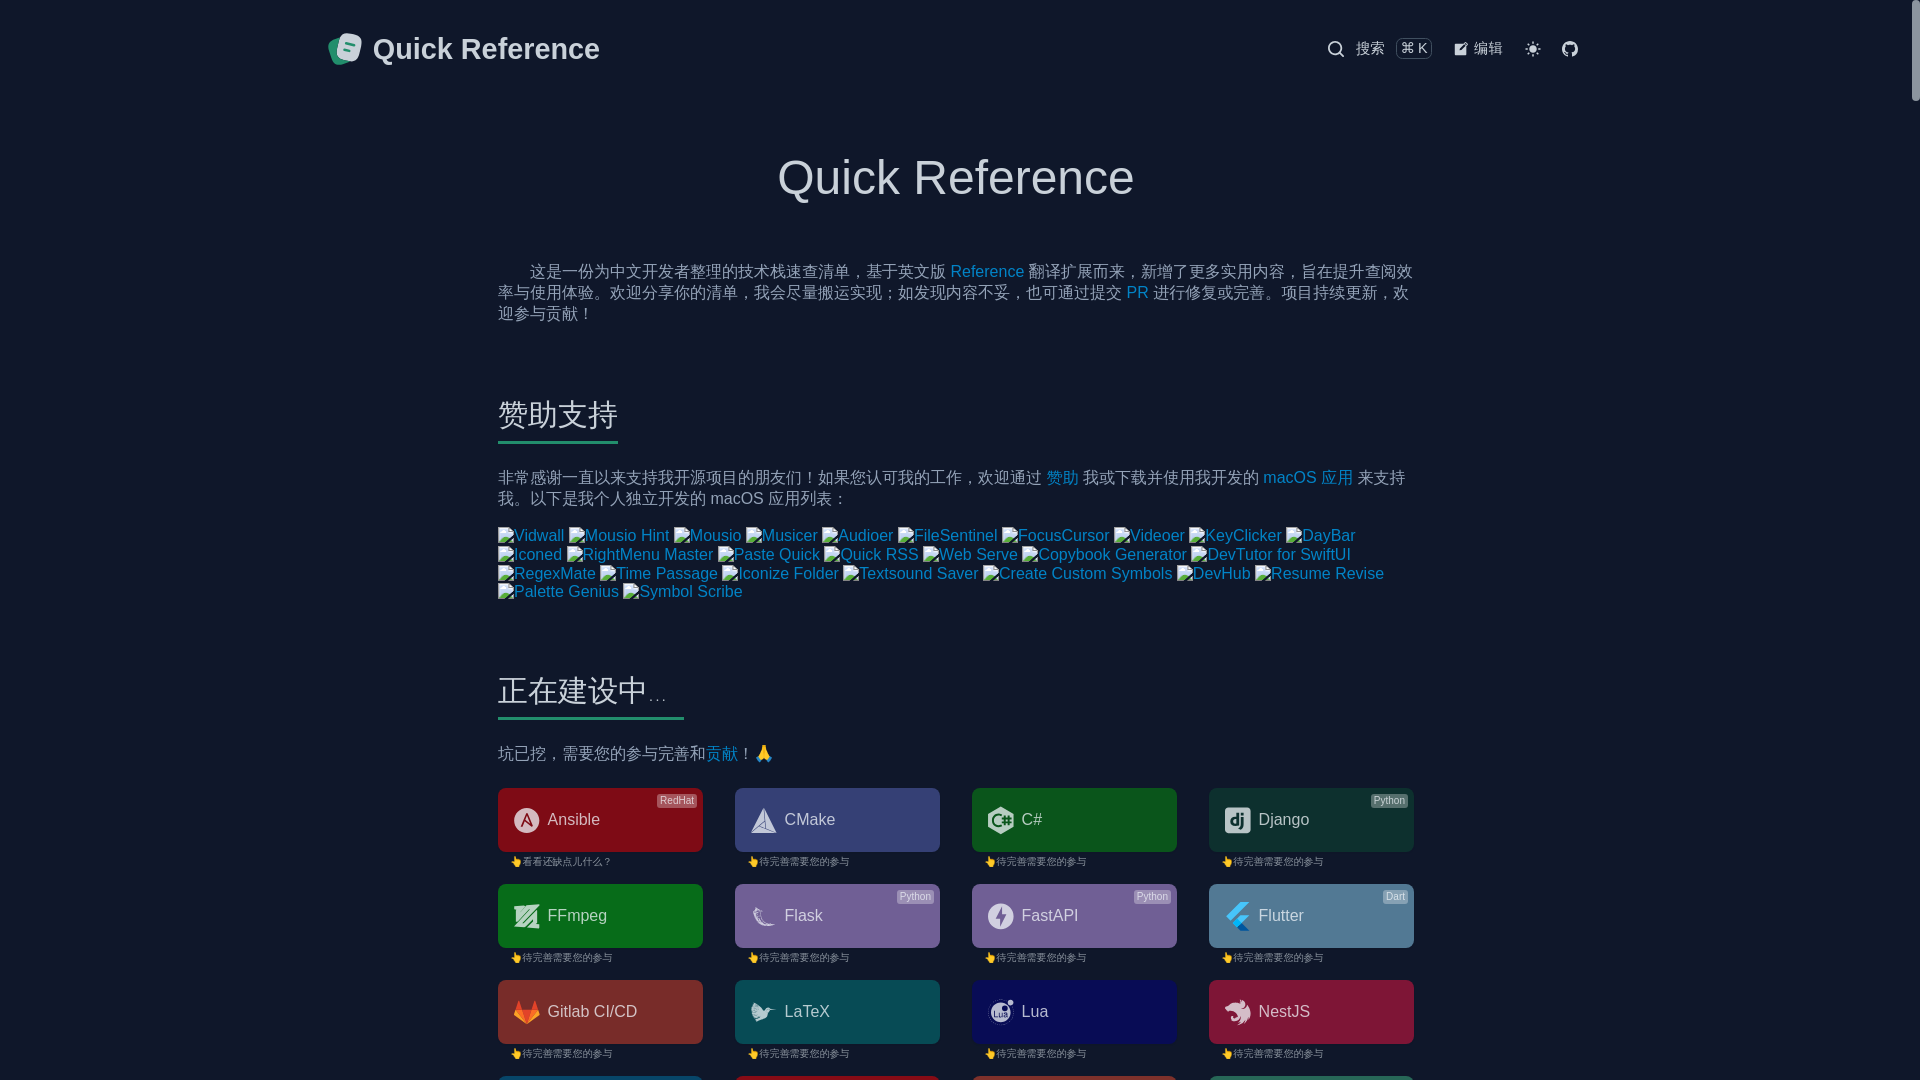The image size is (1920, 1080).
Task: Open the Vidwall app image link
Action: pyautogui.click(x=531, y=536)
